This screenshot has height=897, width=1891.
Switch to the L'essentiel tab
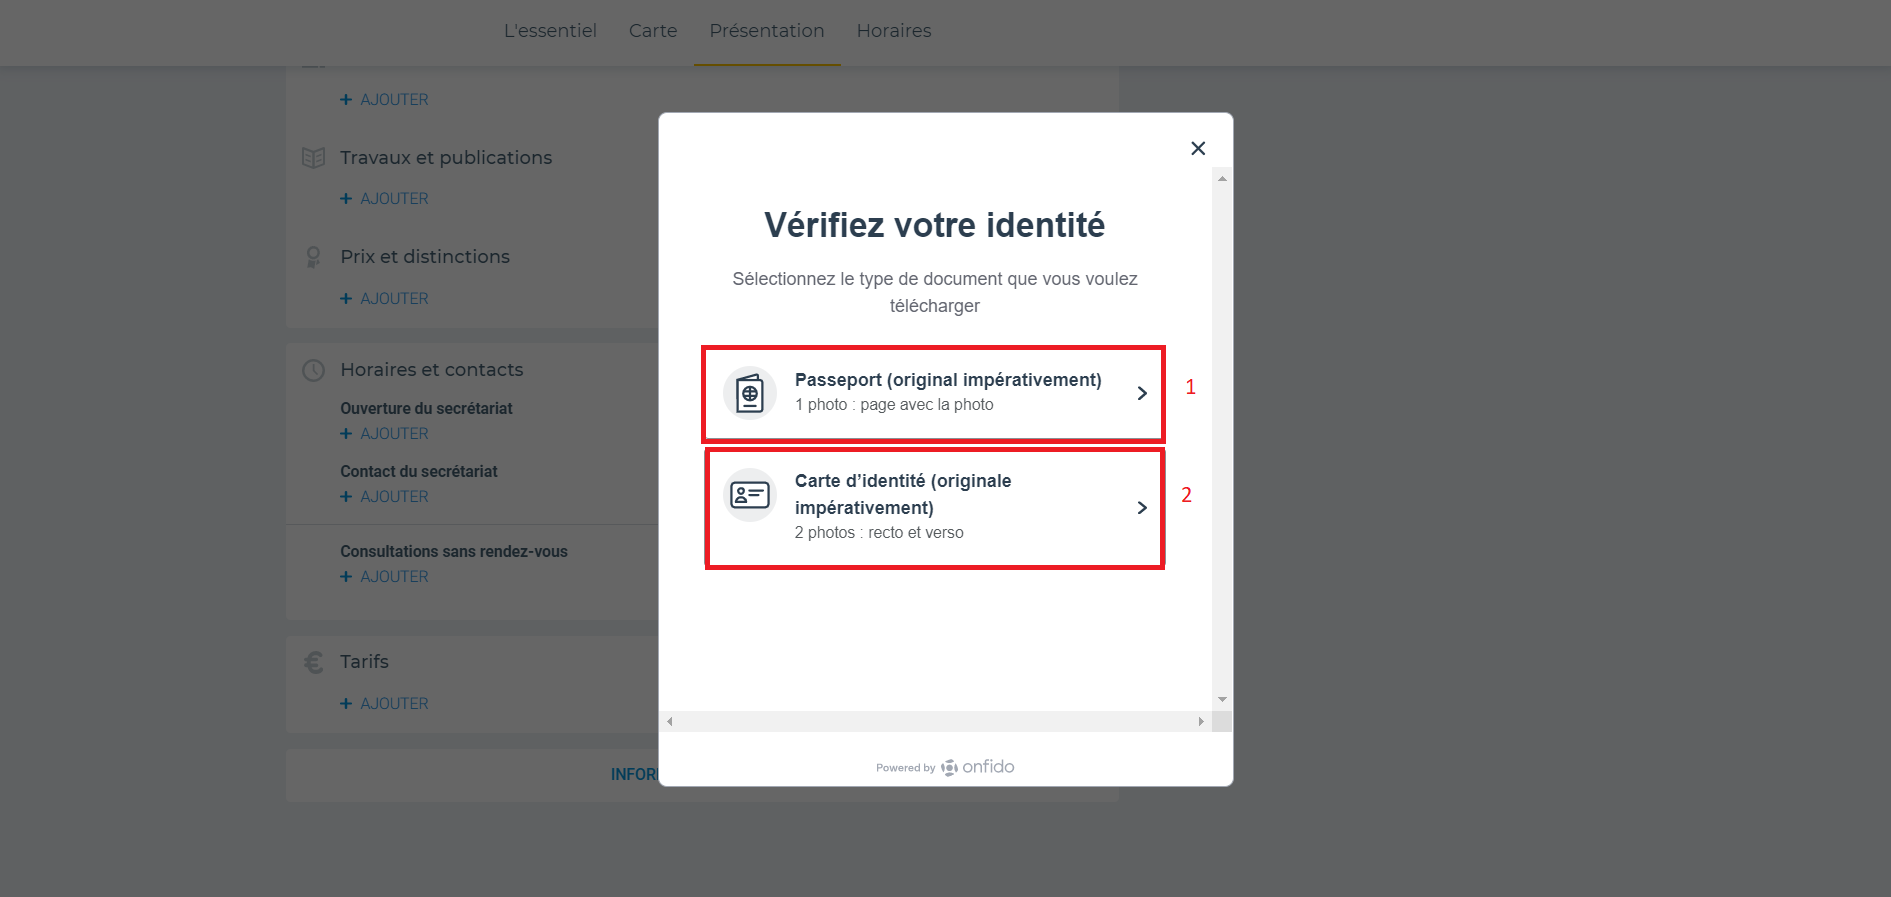tap(550, 31)
